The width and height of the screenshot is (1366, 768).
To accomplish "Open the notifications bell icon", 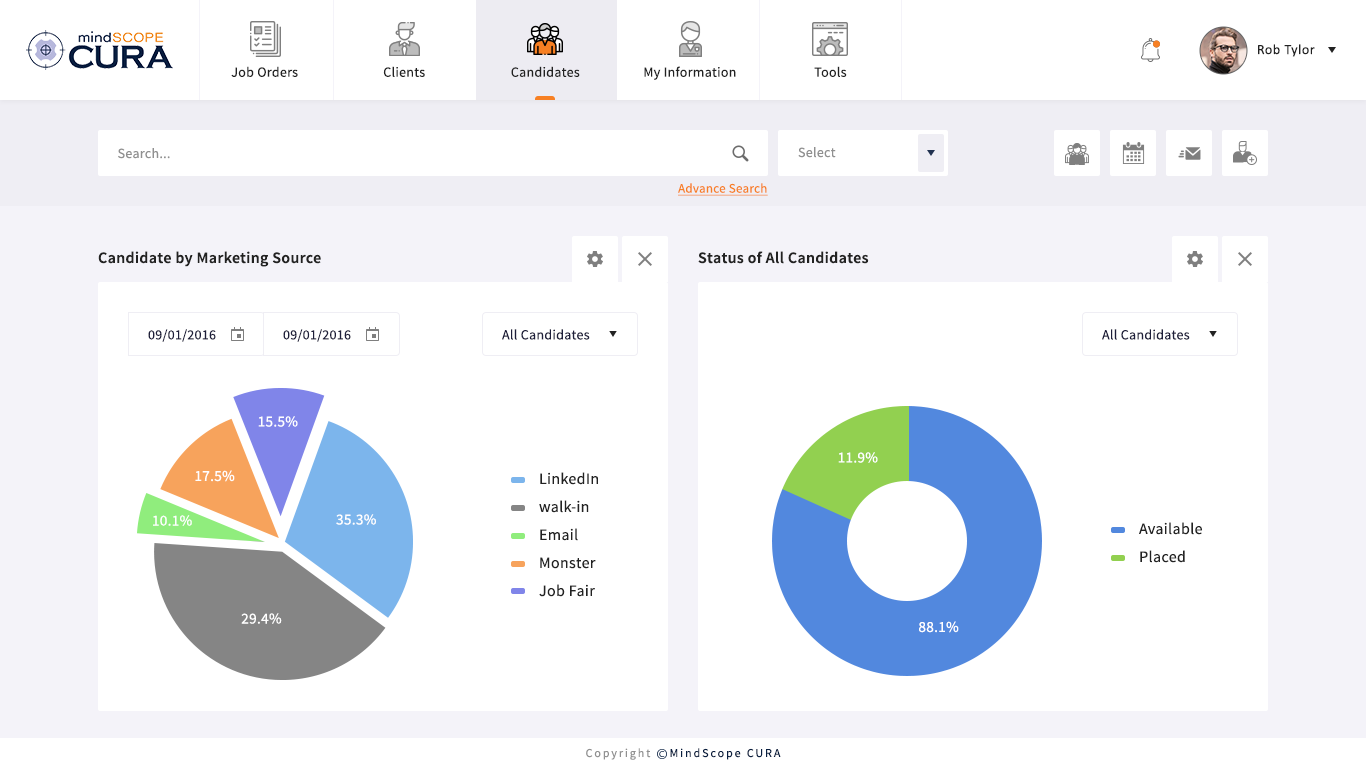I will pos(1150,50).
